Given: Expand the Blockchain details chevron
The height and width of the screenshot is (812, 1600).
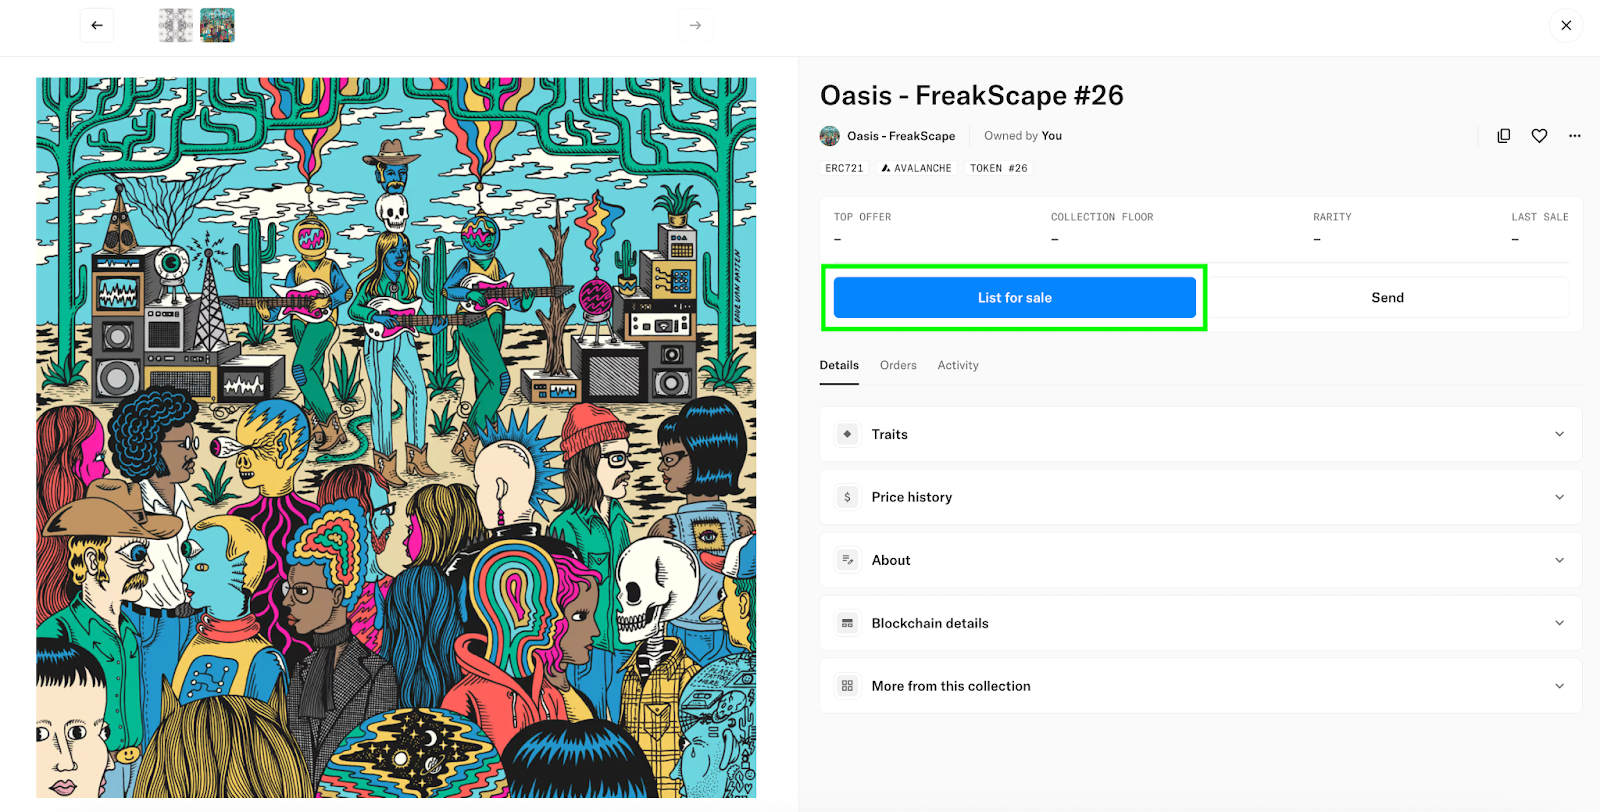Looking at the screenshot, I should pyautogui.click(x=1559, y=623).
